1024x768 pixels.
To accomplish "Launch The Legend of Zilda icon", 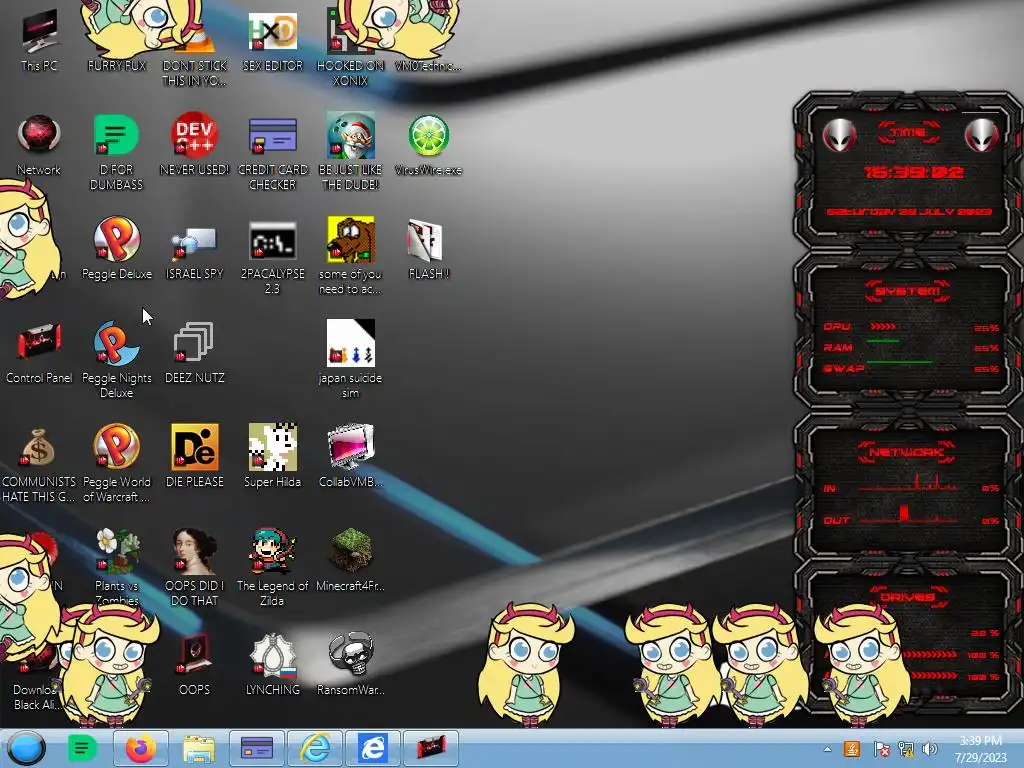I will [x=272, y=567].
